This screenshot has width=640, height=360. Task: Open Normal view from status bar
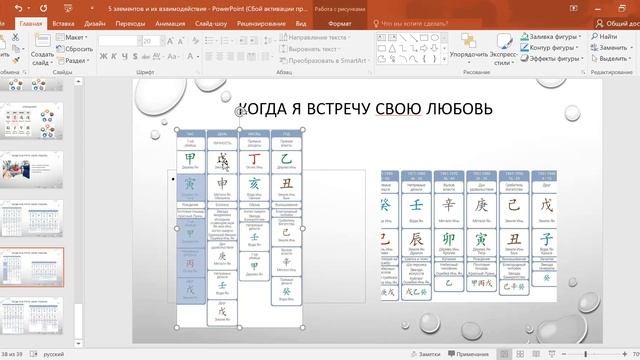coord(504,354)
